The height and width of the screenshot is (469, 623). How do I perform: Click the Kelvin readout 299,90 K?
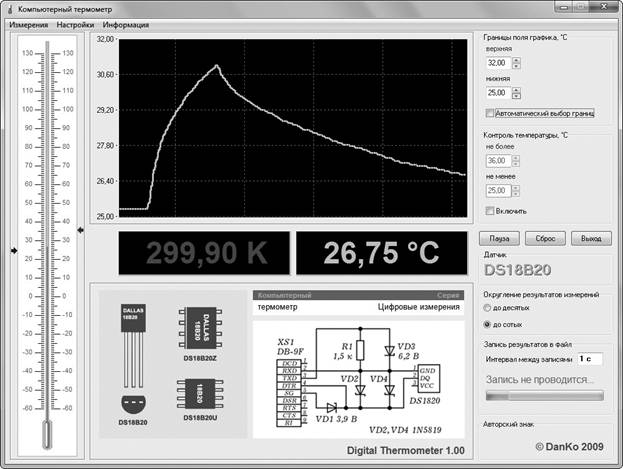point(204,253)
